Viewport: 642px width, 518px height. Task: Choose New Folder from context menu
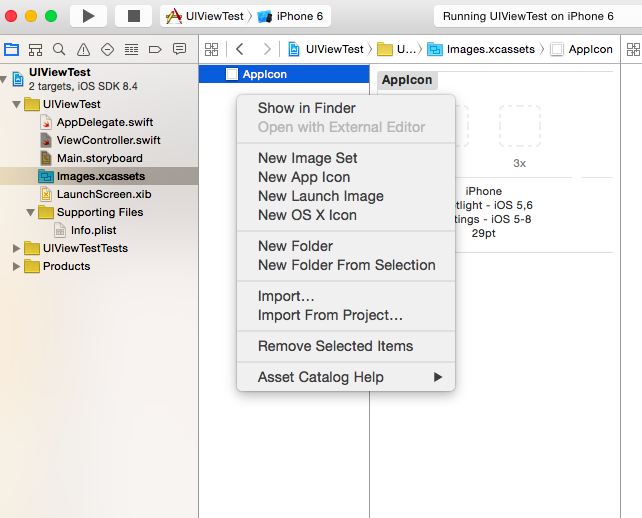pos(346,246)
